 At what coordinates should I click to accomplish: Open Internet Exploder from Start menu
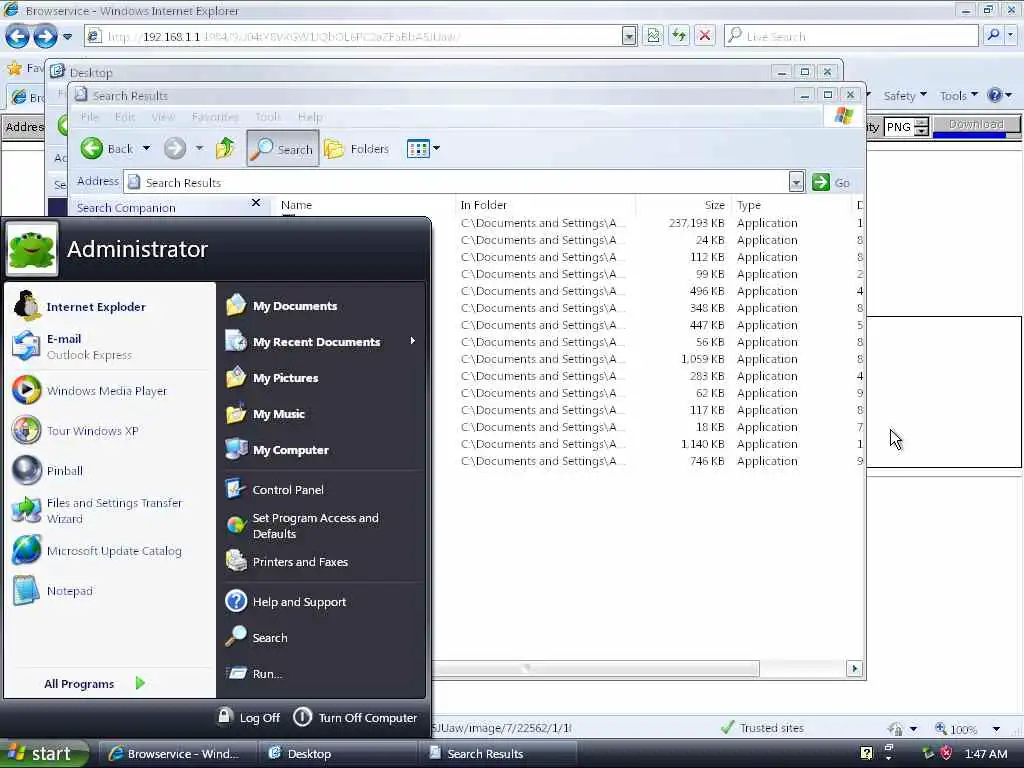[x=80, y=306]
